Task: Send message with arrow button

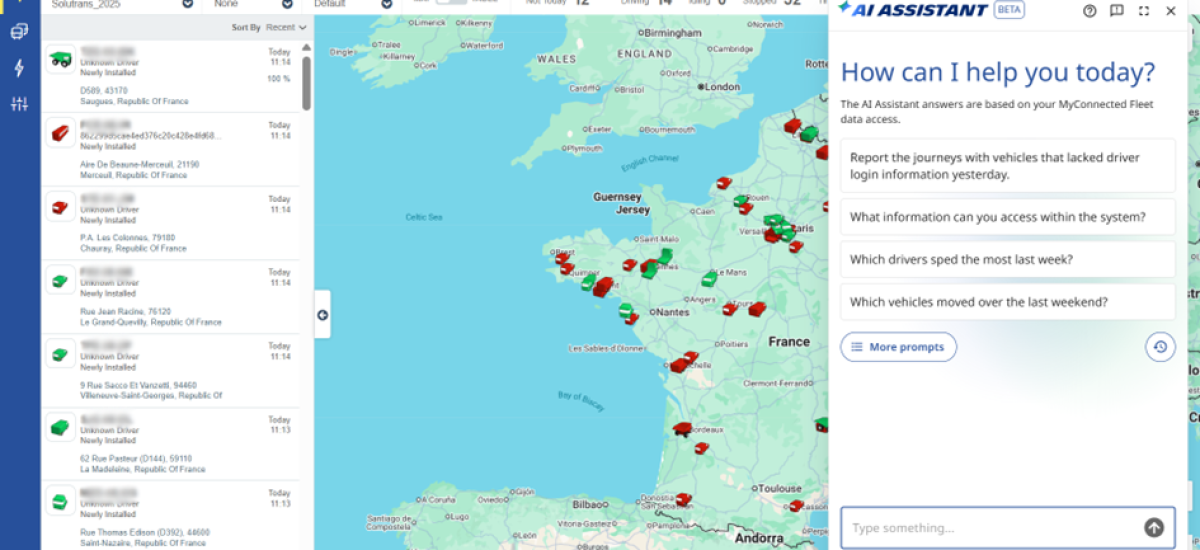Action: tap(1154, 528)
